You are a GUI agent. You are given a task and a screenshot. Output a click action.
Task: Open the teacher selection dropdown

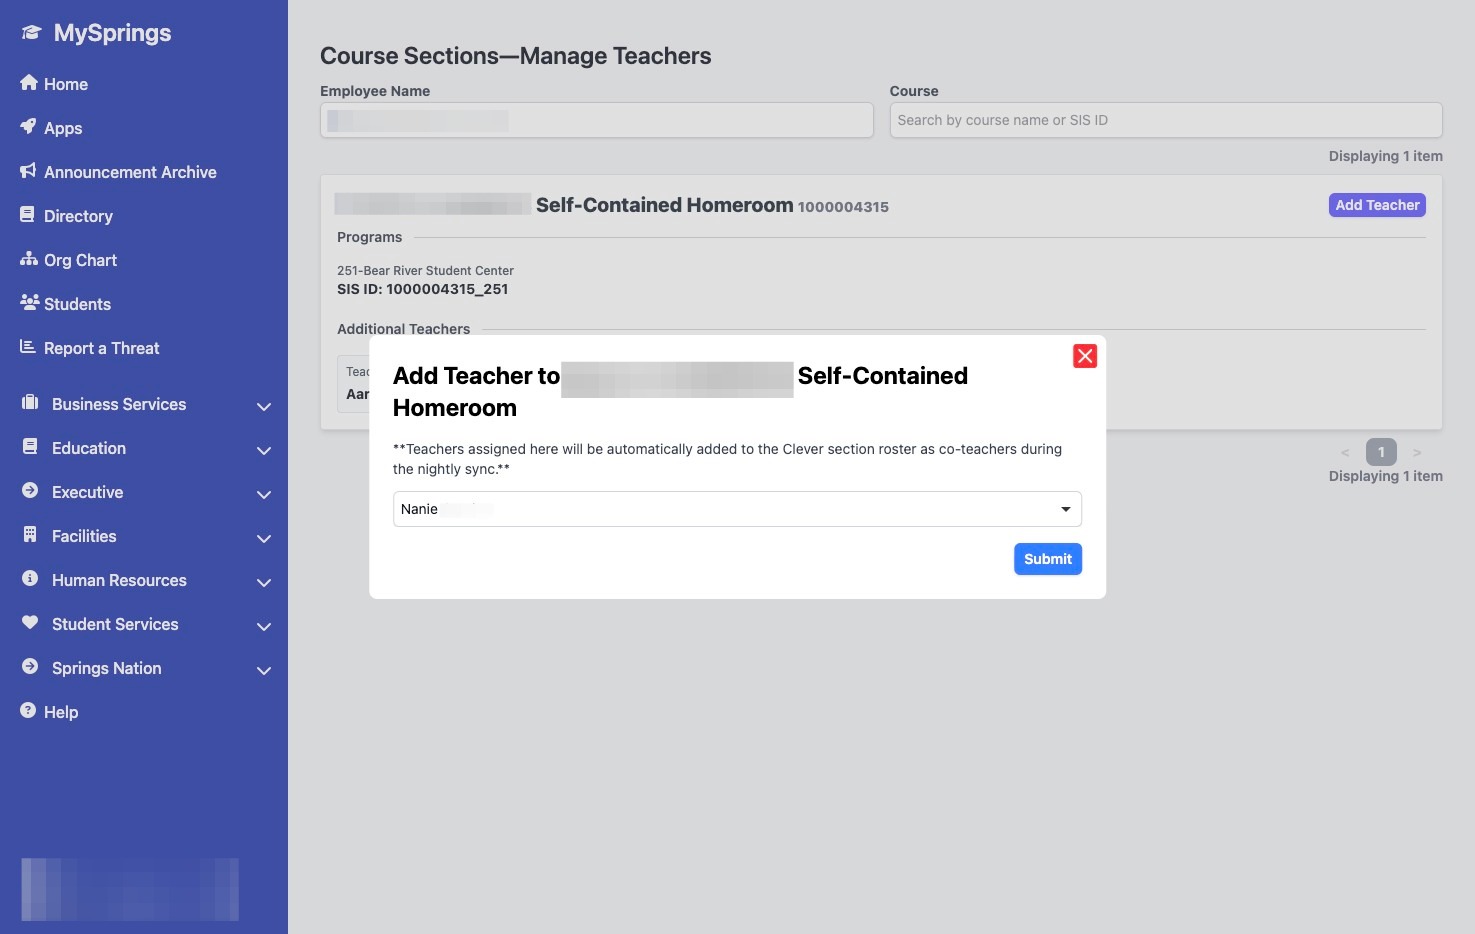click(x=737, y=509)
